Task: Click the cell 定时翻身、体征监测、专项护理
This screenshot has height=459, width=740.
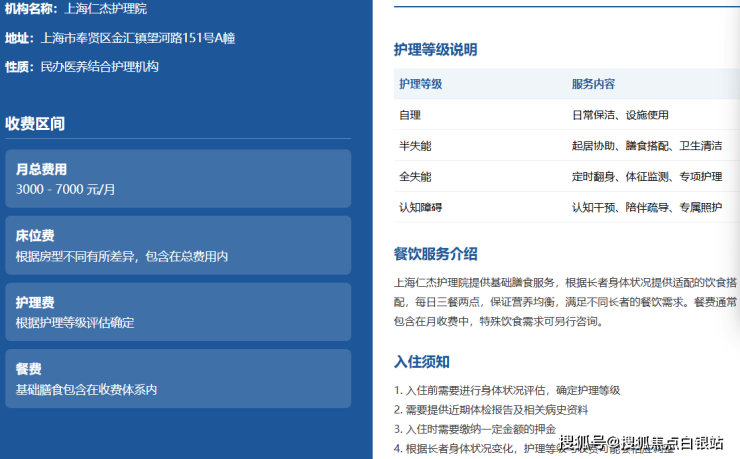Action: [647, 177]
